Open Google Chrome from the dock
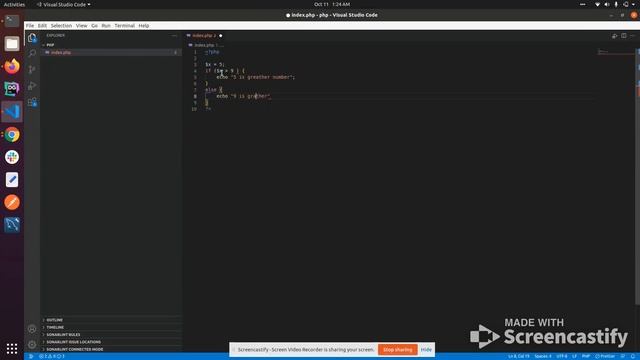The image size is (640, 360). point(12,135)
